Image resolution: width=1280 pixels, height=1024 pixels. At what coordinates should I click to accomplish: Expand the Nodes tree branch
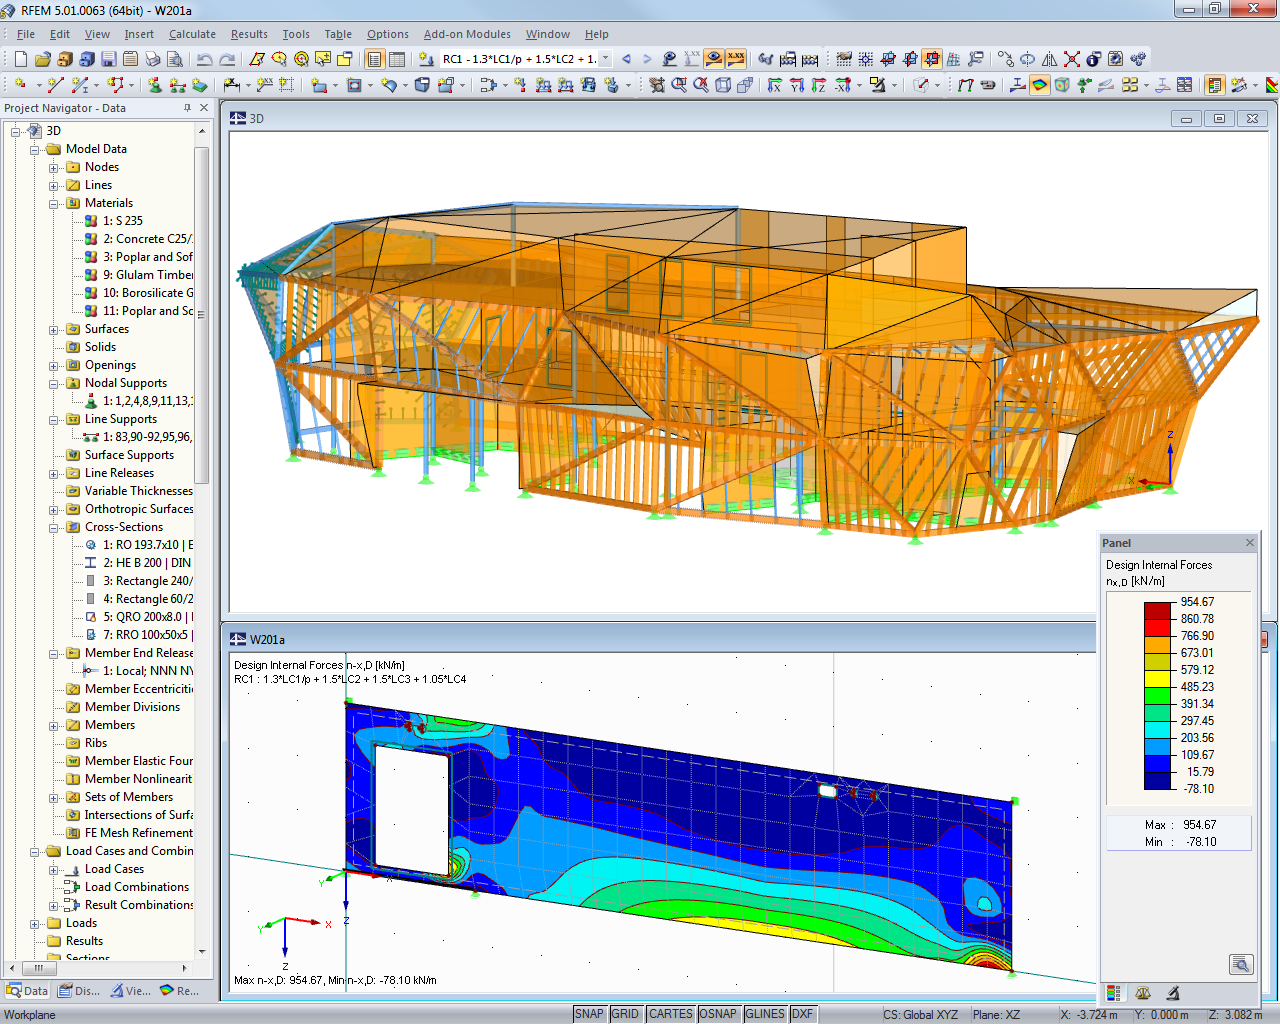pos(54,167)
